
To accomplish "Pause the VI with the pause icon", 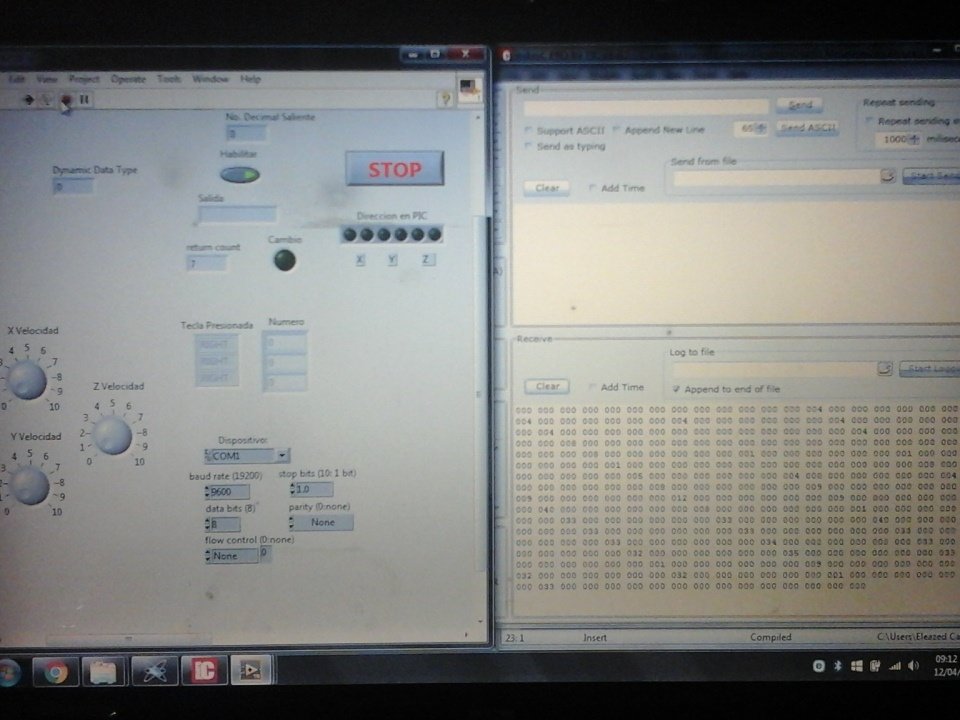I will tap(85, 98).
